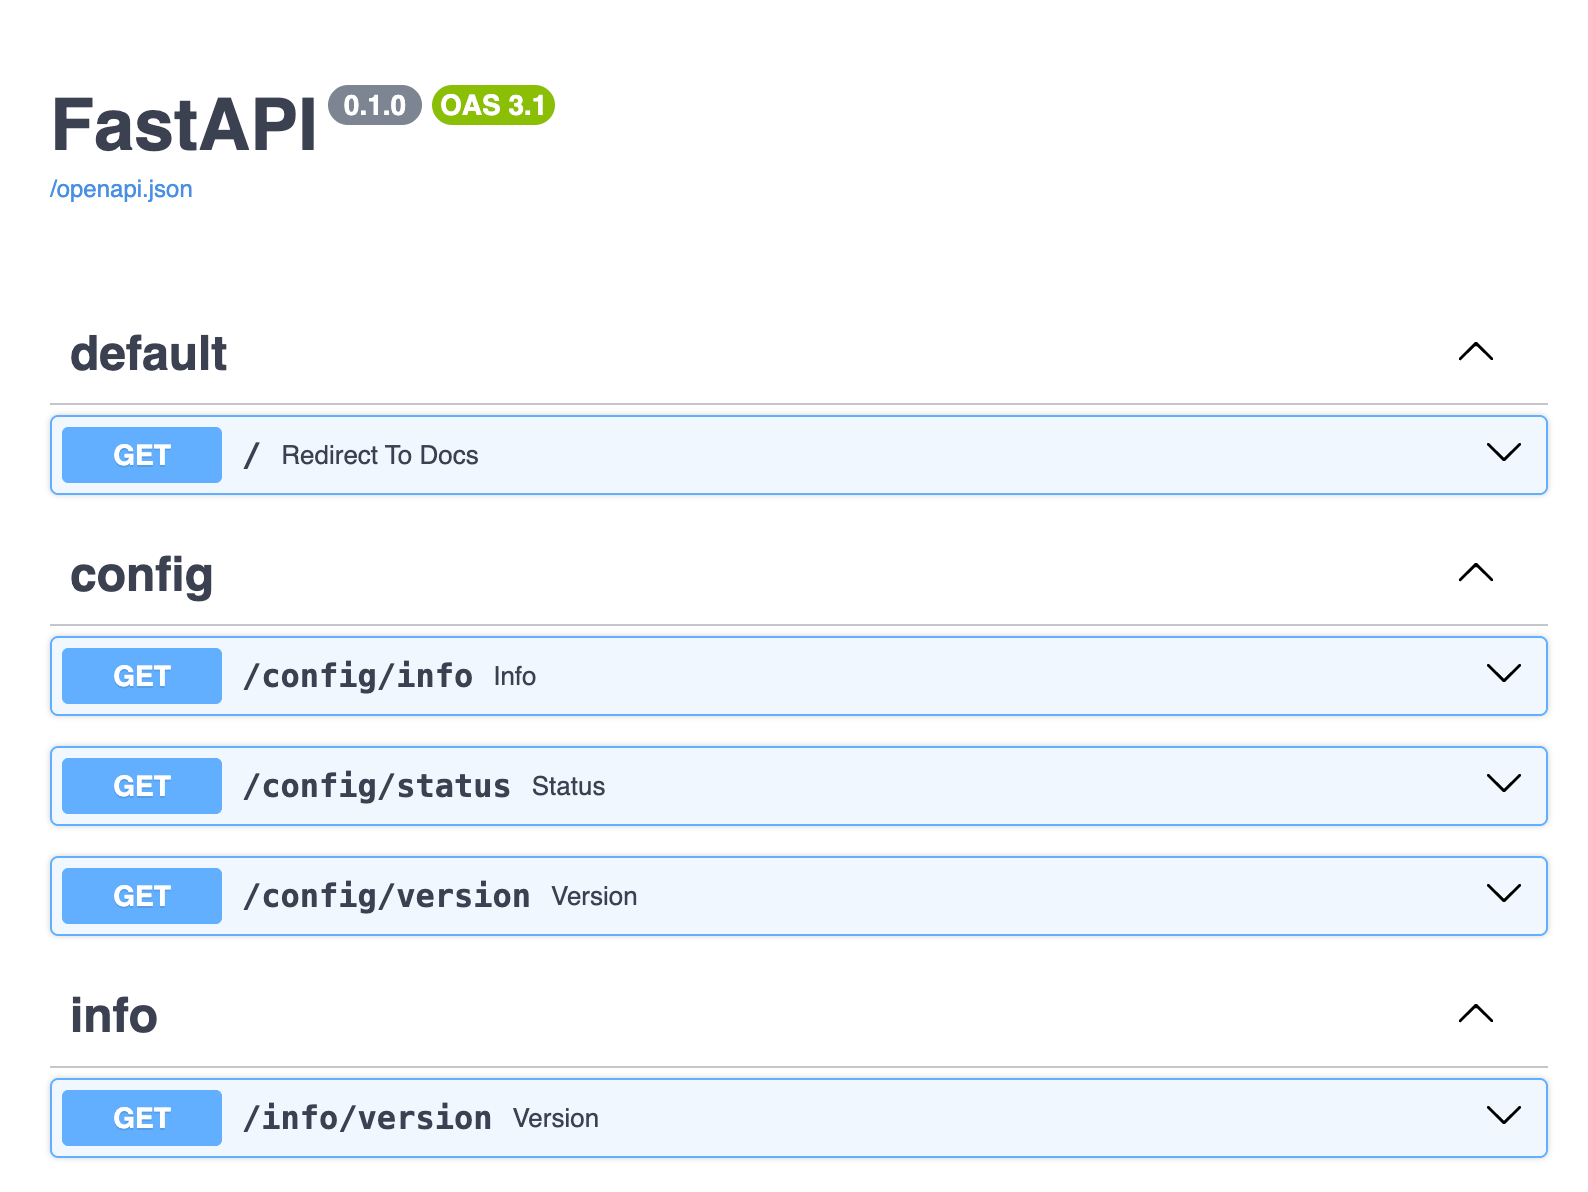Expand the /config/info endpoint arrow
This screenshot has width=1588, height=1192.
[x=1504, y=674]
